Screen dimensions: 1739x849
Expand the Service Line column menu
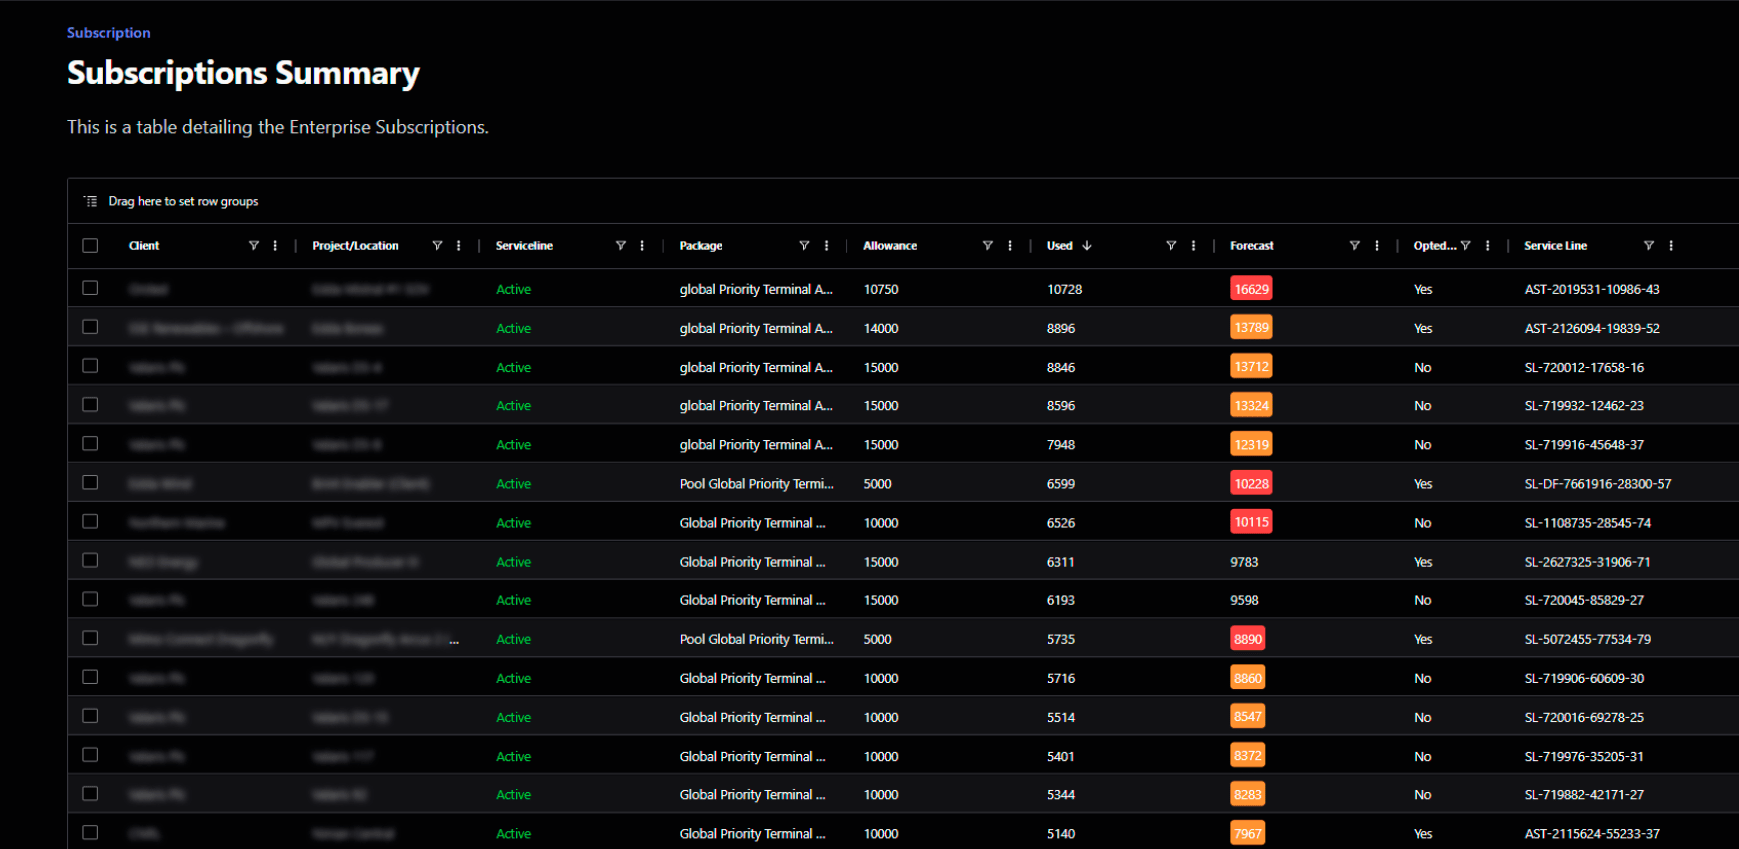(1671, 246)
